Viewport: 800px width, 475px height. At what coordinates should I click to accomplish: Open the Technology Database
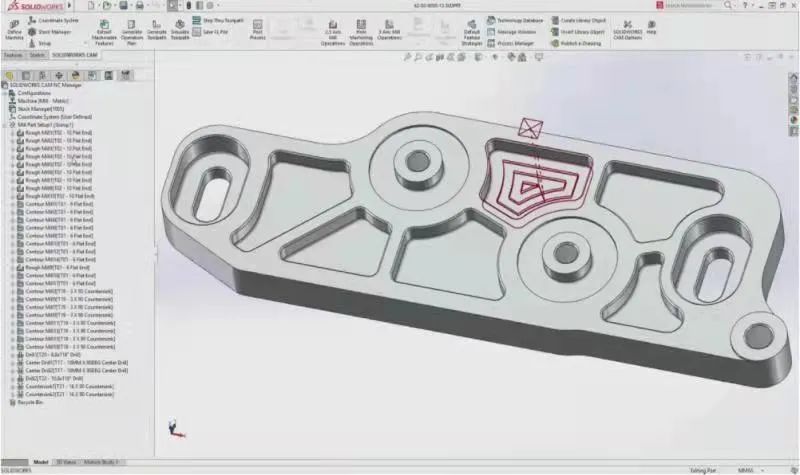[518, 20]
